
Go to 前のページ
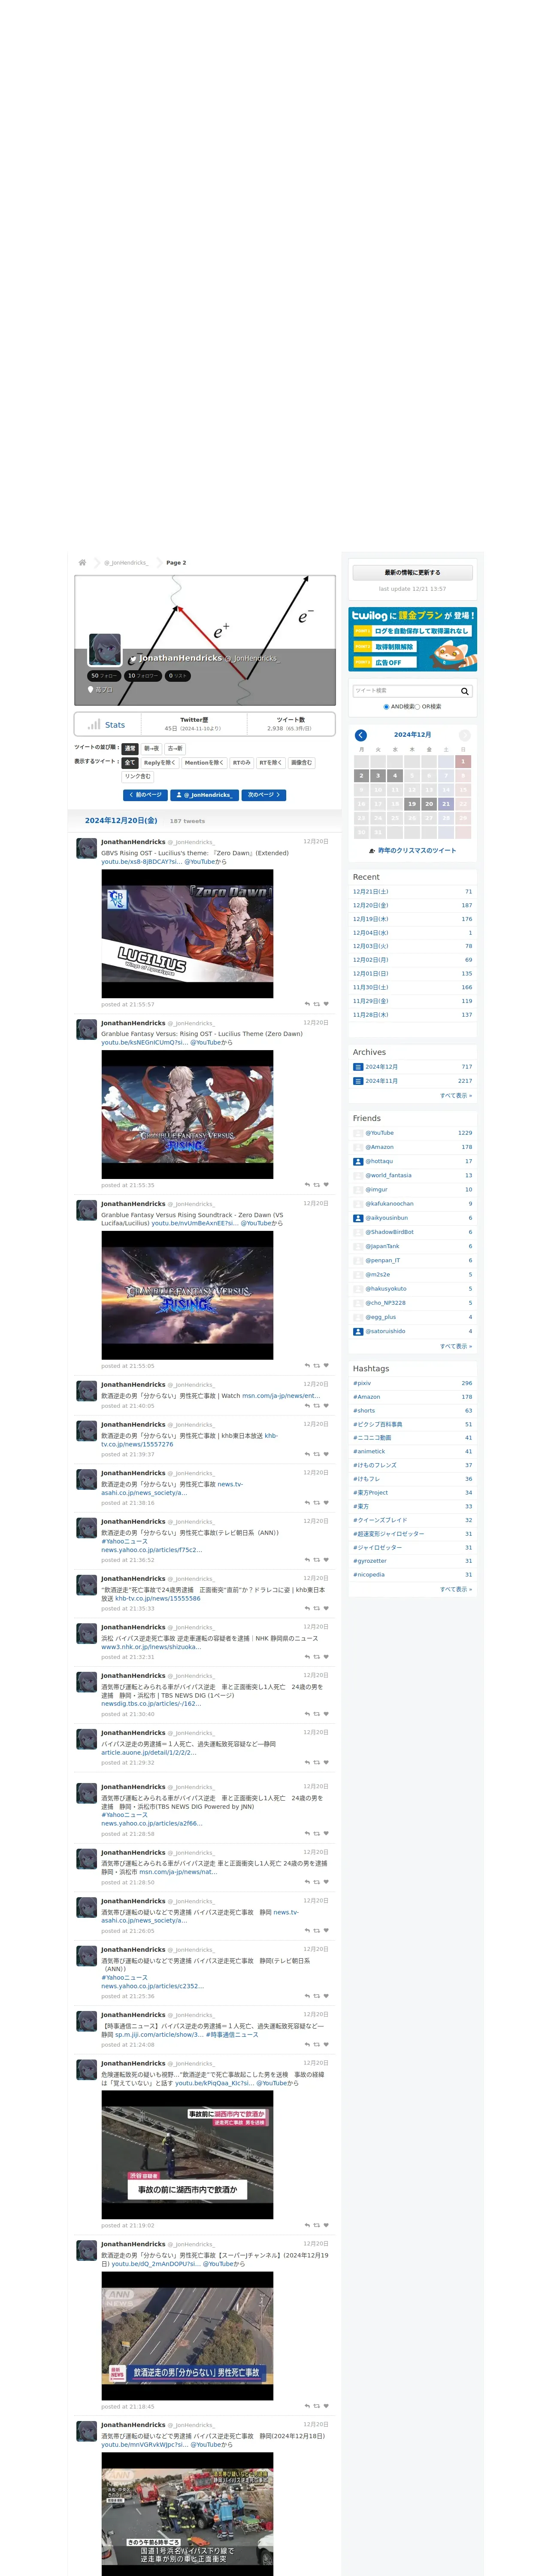145,795
